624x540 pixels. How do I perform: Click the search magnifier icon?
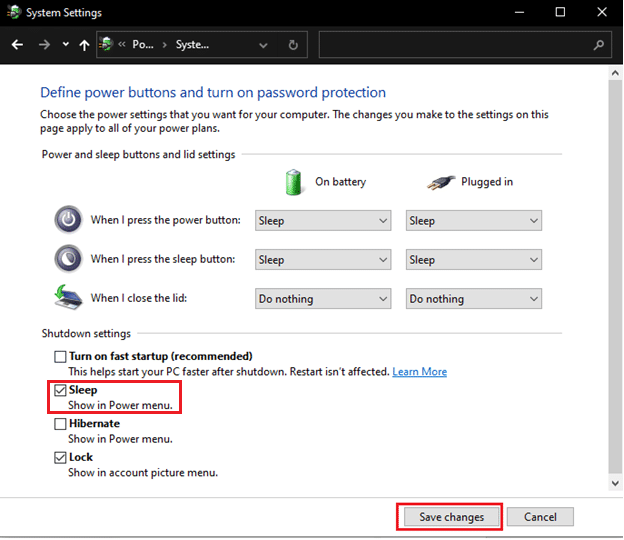point(599,45)
